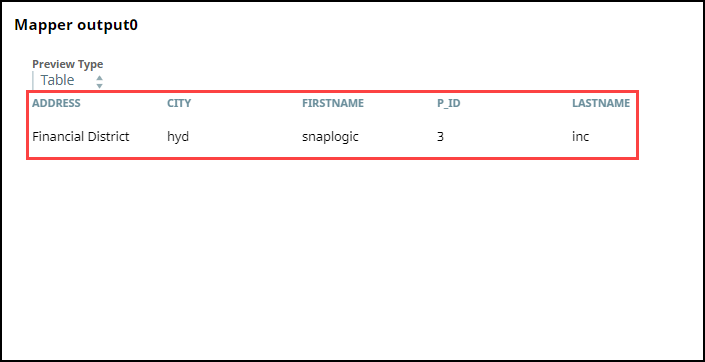
Task: Click the empty space between ADDRESS and CITY headers
Action: [x=124, y=103]
